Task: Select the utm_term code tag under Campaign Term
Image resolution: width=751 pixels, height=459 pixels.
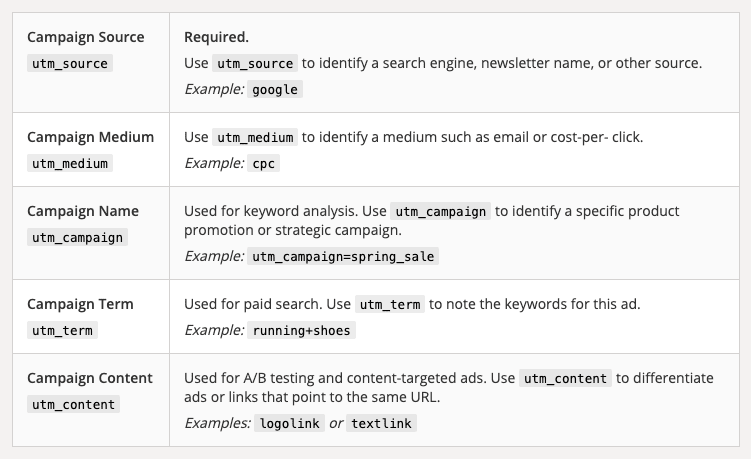Action: 62,330
